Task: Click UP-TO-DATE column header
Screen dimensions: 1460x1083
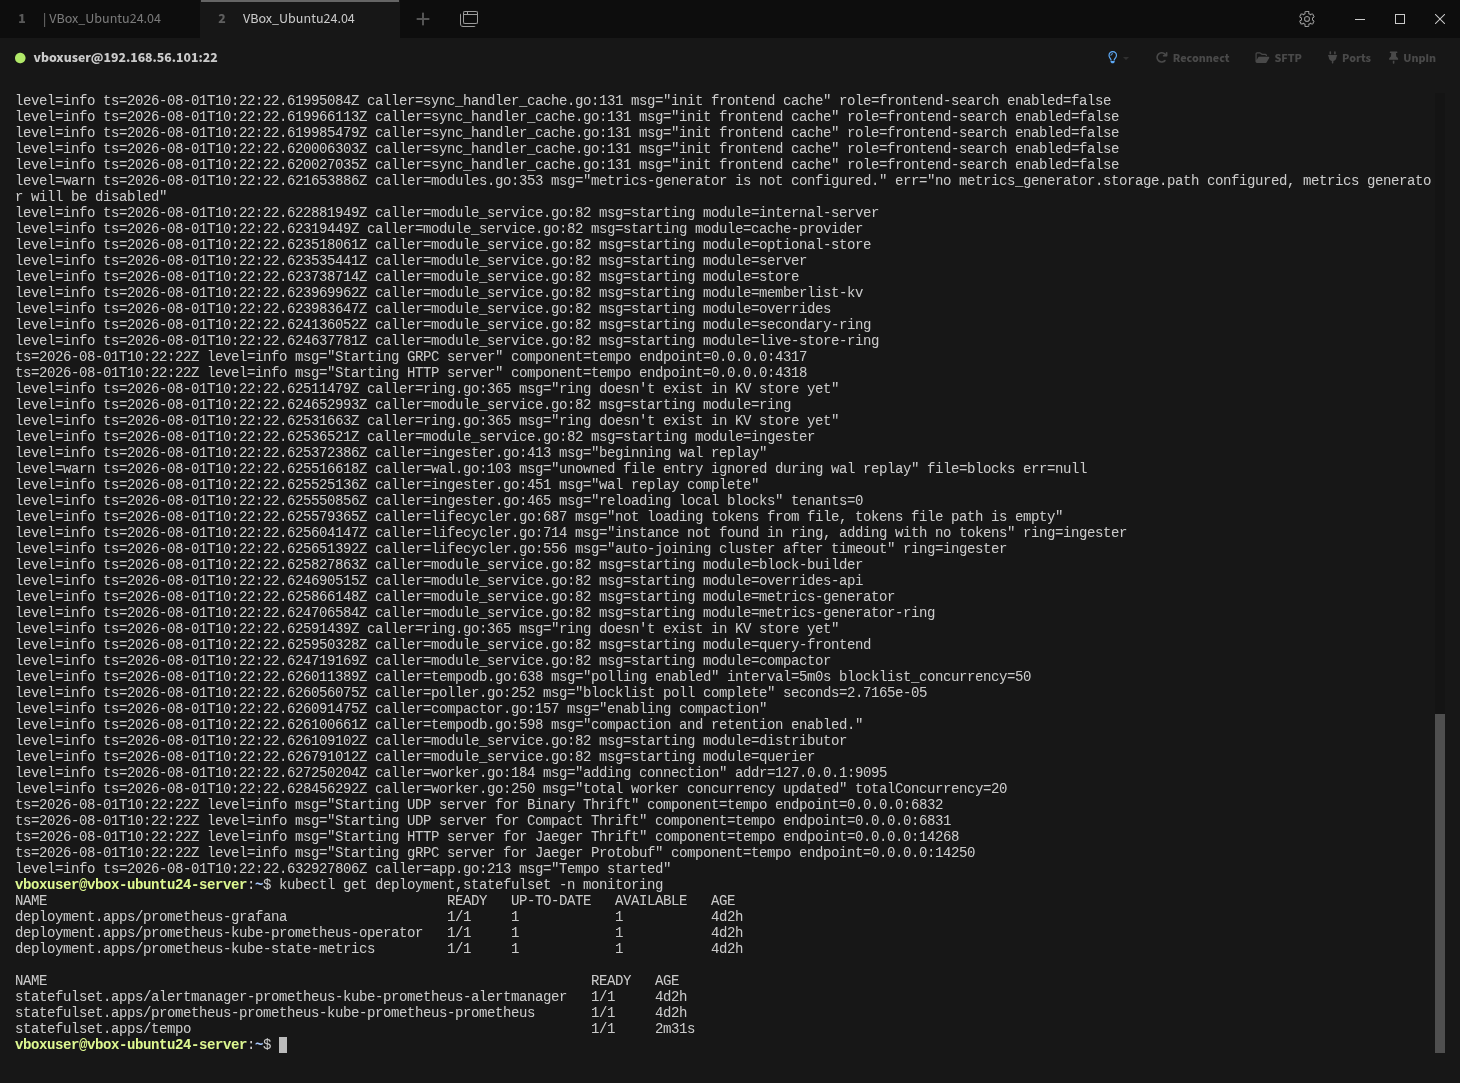Action: pos(551,901)
